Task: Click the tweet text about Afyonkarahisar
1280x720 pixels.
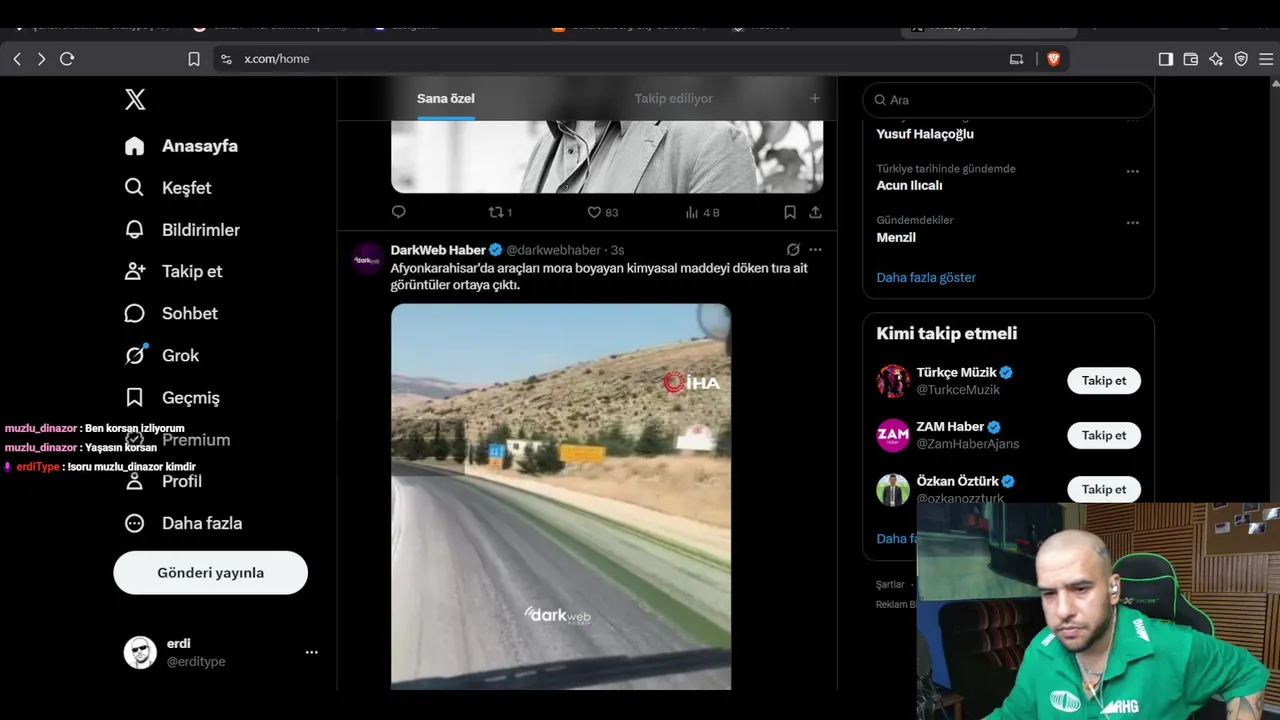Action: click(599, 277)
